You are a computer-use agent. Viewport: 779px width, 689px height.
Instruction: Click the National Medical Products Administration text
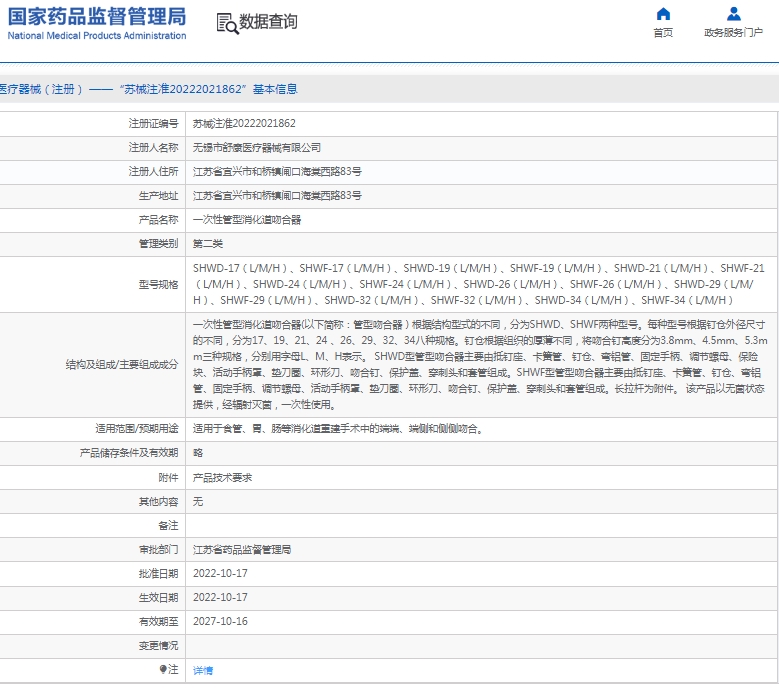[x=97, y=36]
